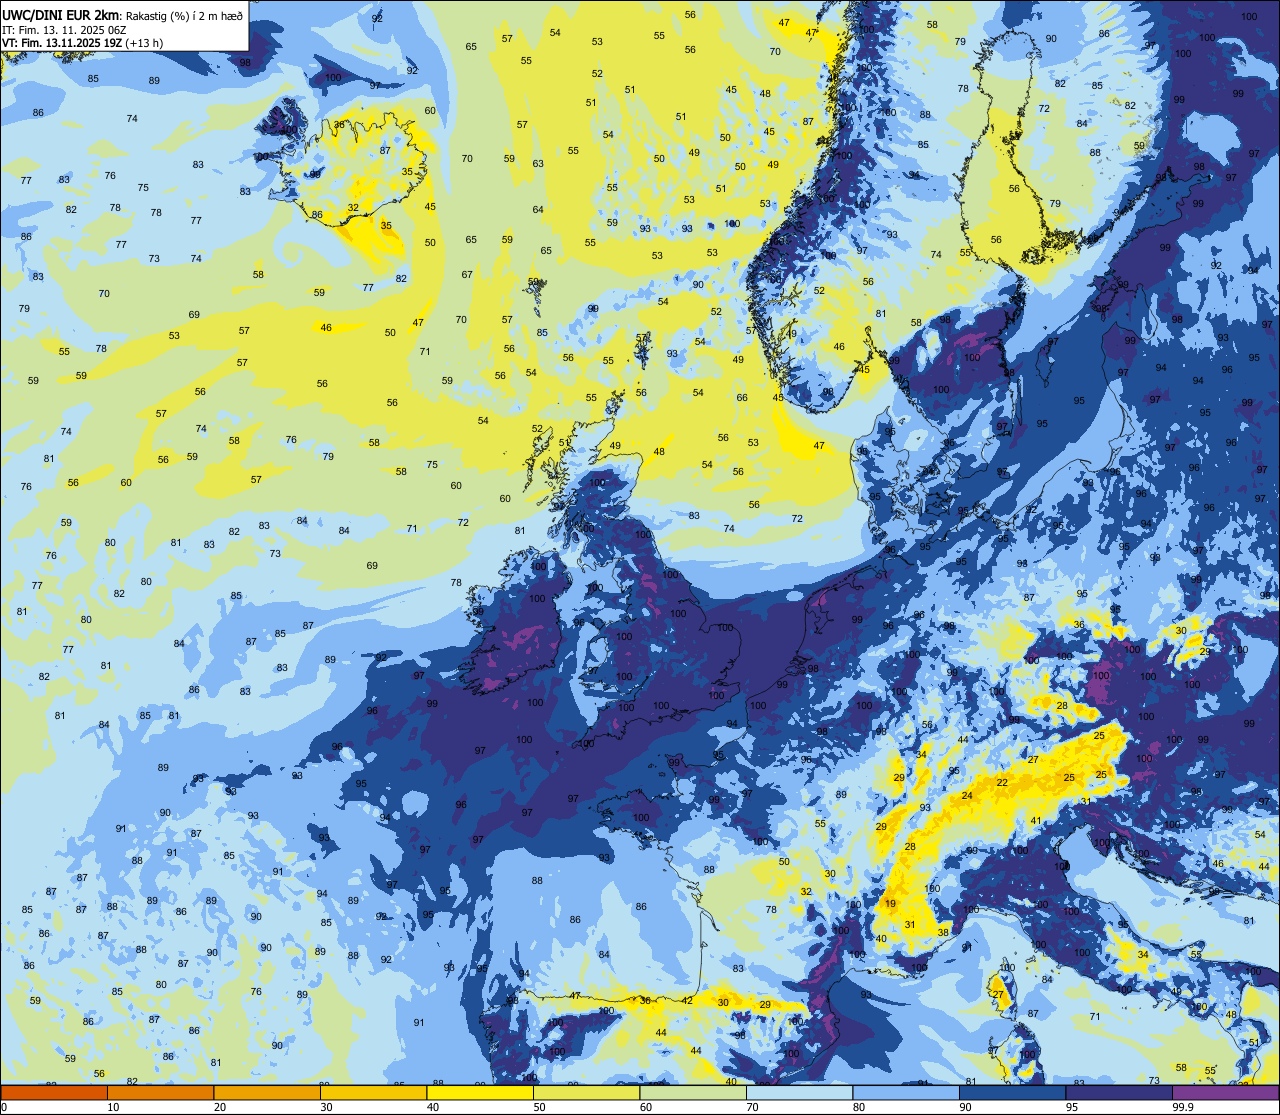Click the '24' humidity value on the map

pyautogui.click(x=967, y=796)
